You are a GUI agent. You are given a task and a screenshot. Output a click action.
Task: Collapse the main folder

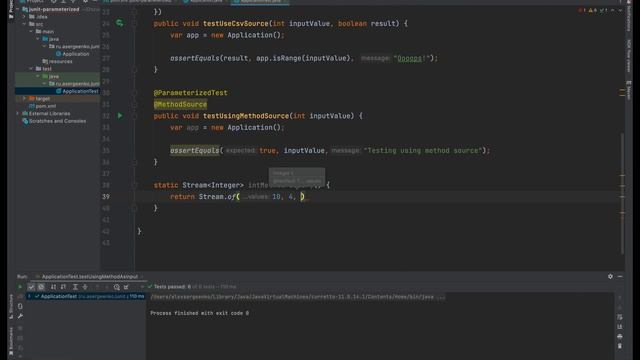tap(31, 31)
